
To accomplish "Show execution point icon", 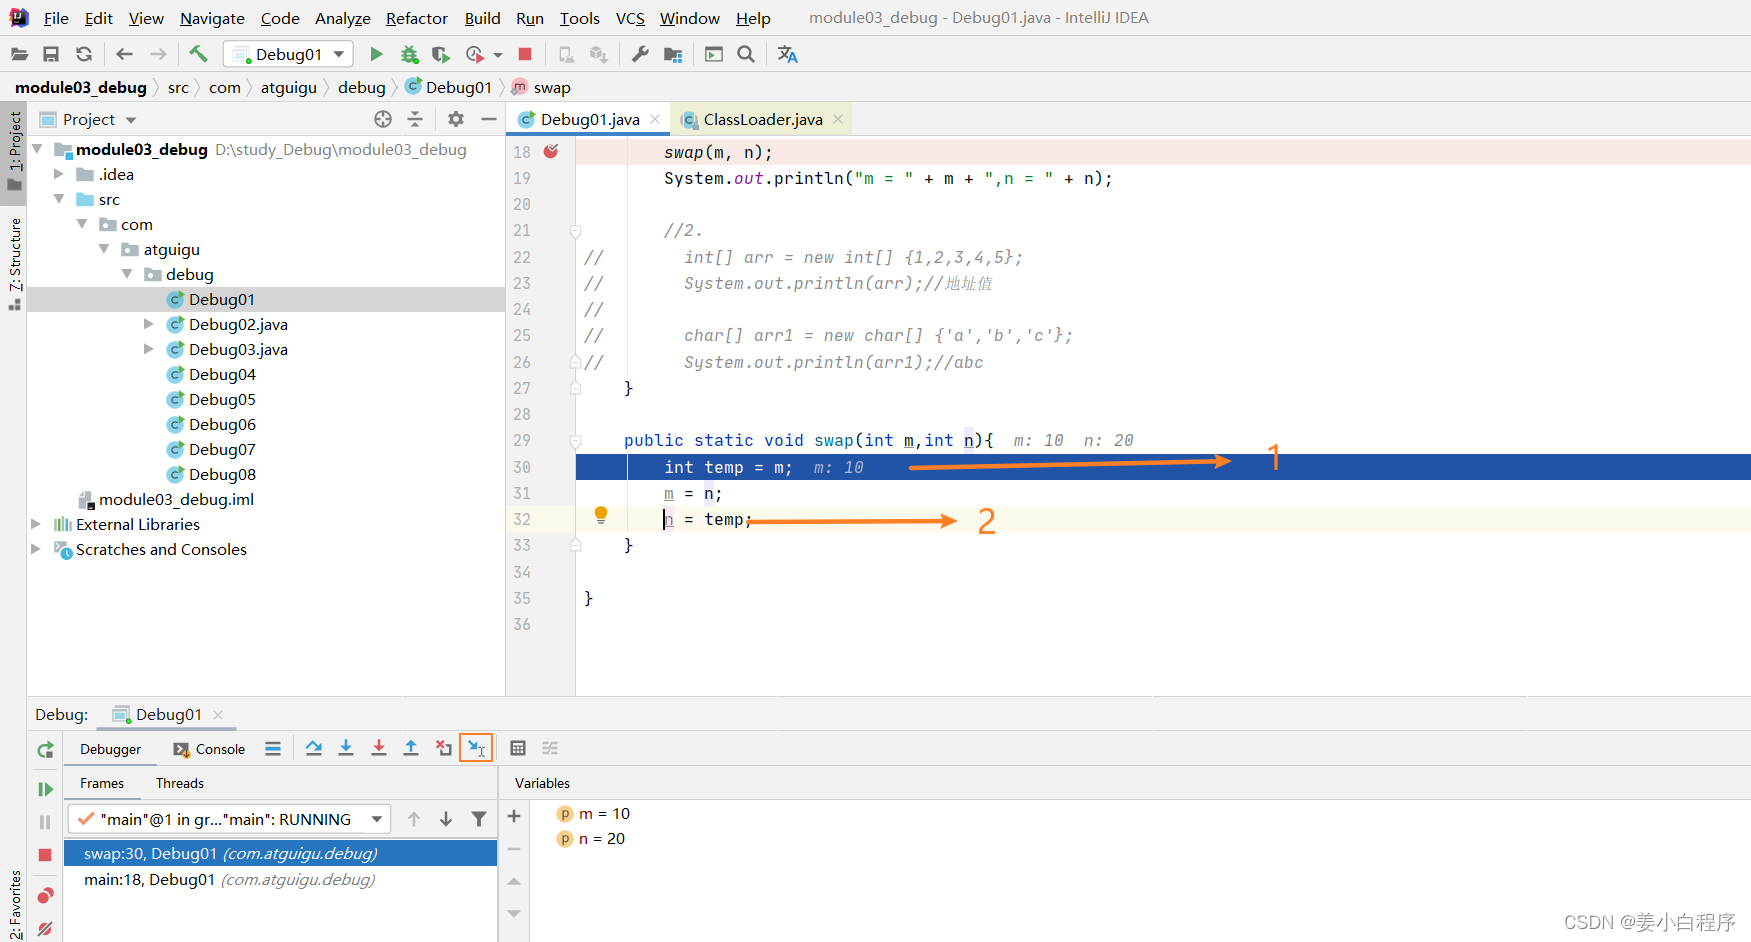I will (x=273, y=748).
